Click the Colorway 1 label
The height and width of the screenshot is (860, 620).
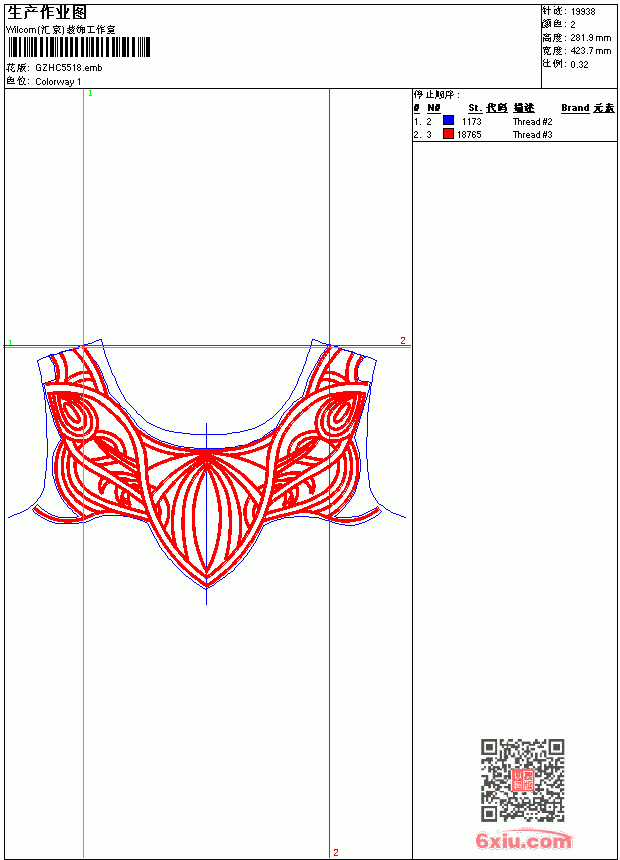pos(58,82)
